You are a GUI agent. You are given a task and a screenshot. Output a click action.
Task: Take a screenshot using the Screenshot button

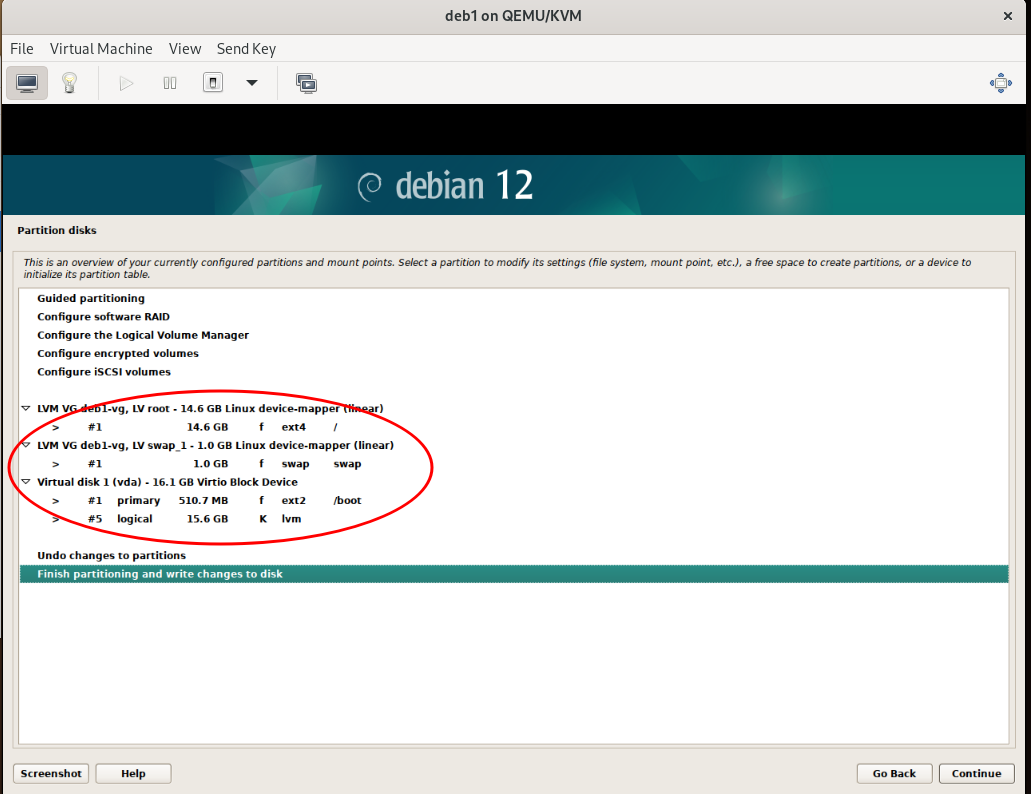tap(50, 773)
